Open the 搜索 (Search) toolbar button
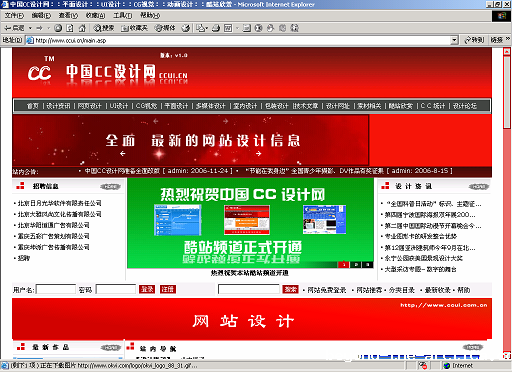The height and width of the screenshot is (372, 512). coord(104,28)
